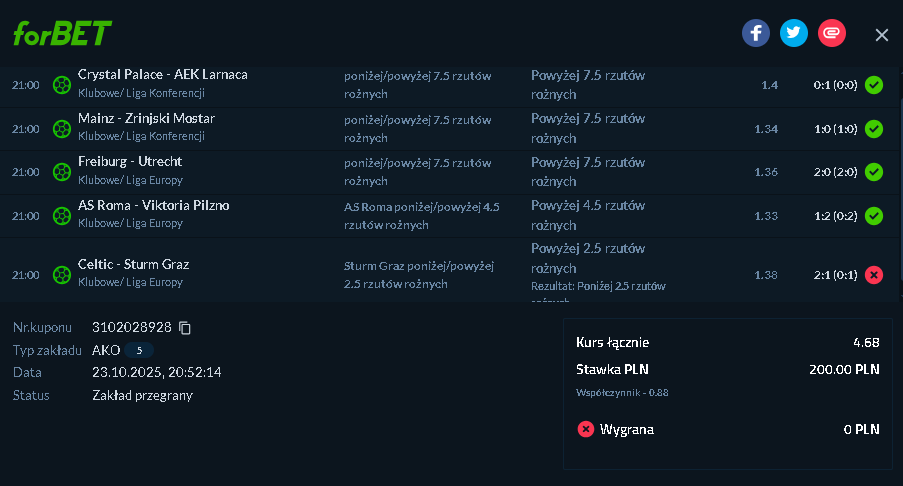
Task: Click odds value 1.34
Action: [x=766, y=129]
